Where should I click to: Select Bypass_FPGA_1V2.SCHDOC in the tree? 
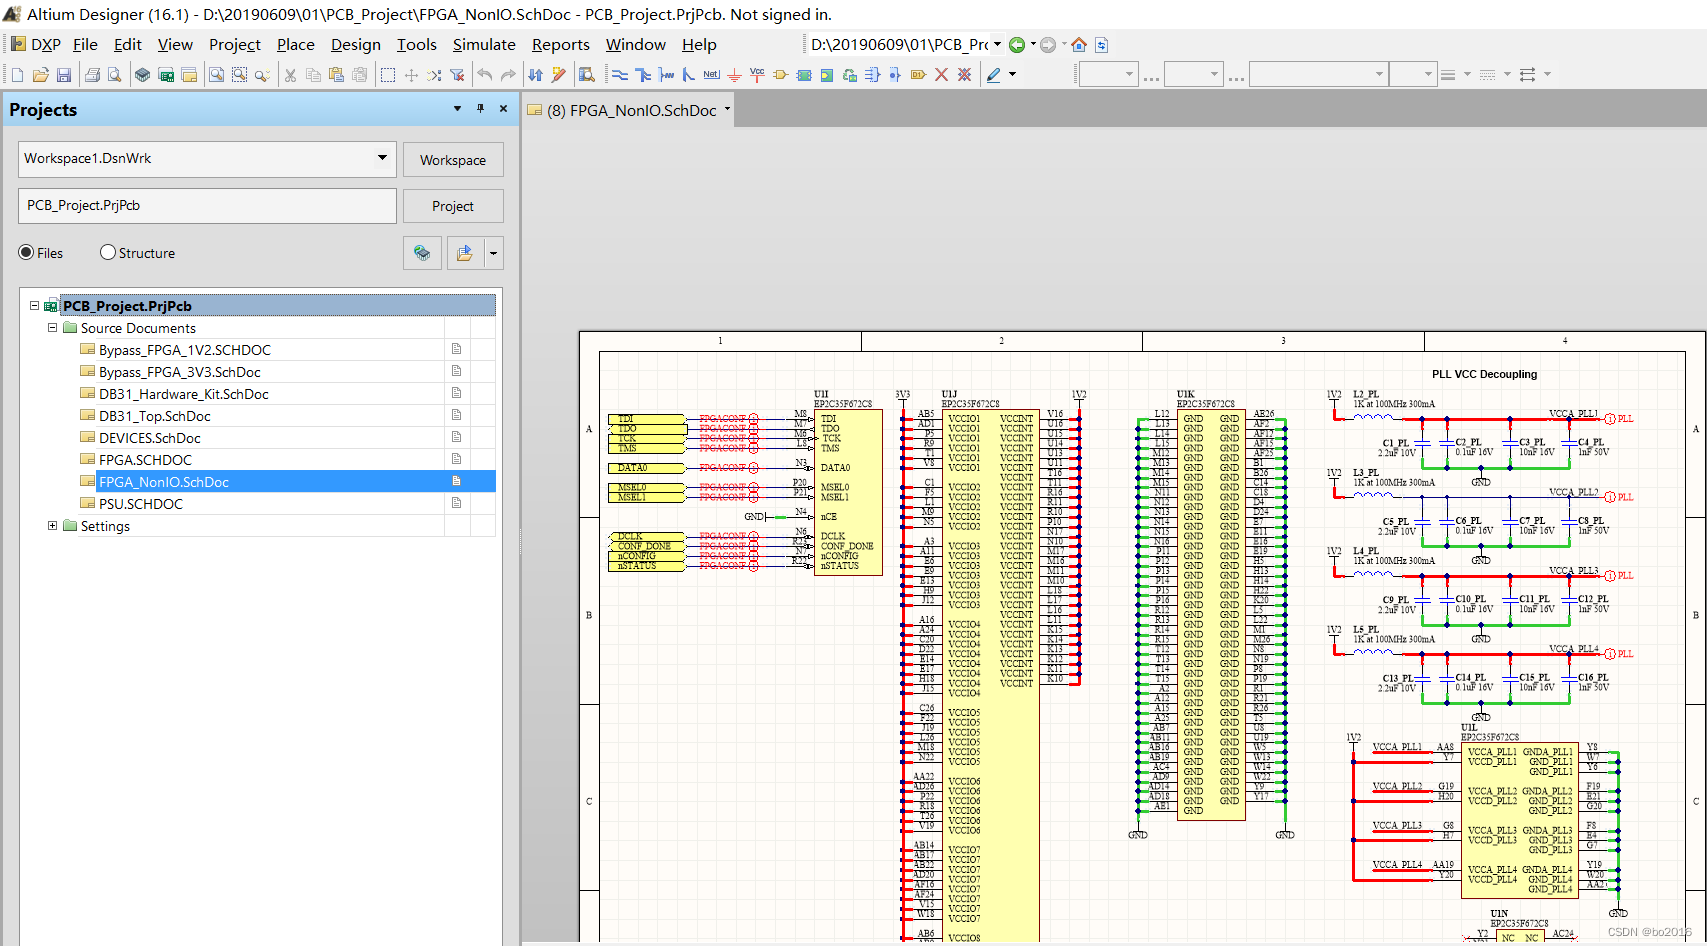point(185,350)
